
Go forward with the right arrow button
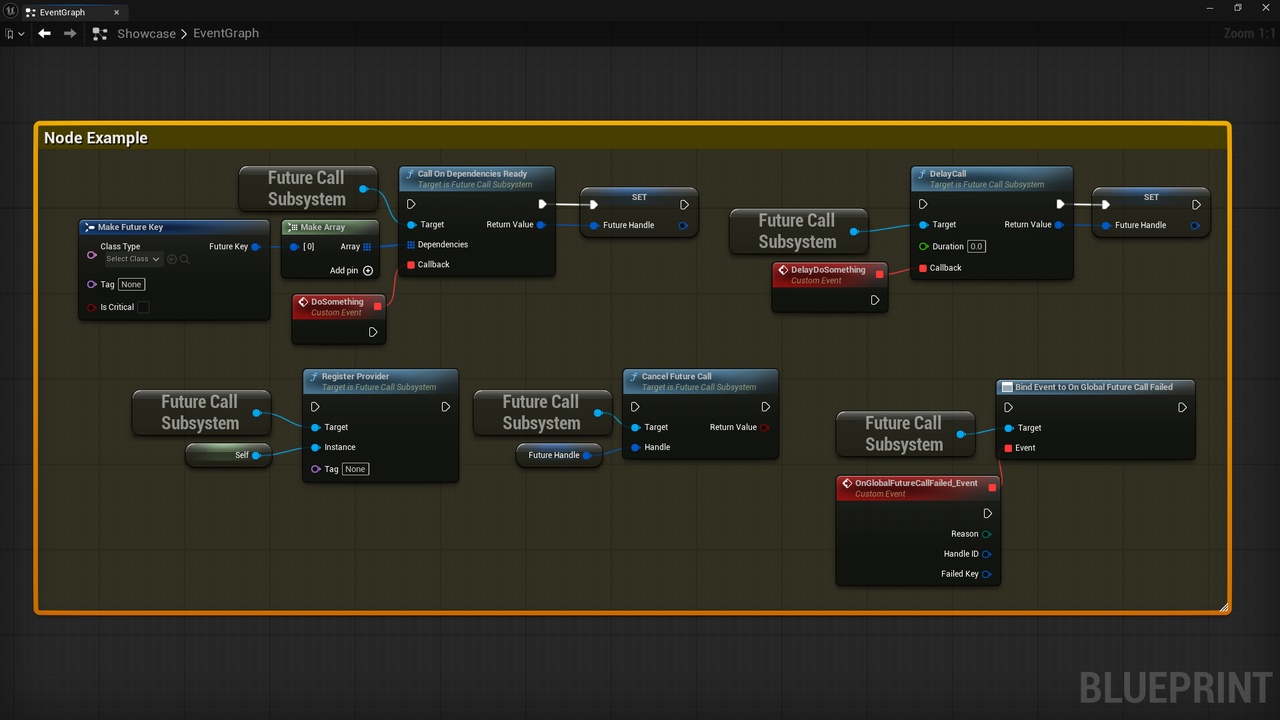coord(70,33)
